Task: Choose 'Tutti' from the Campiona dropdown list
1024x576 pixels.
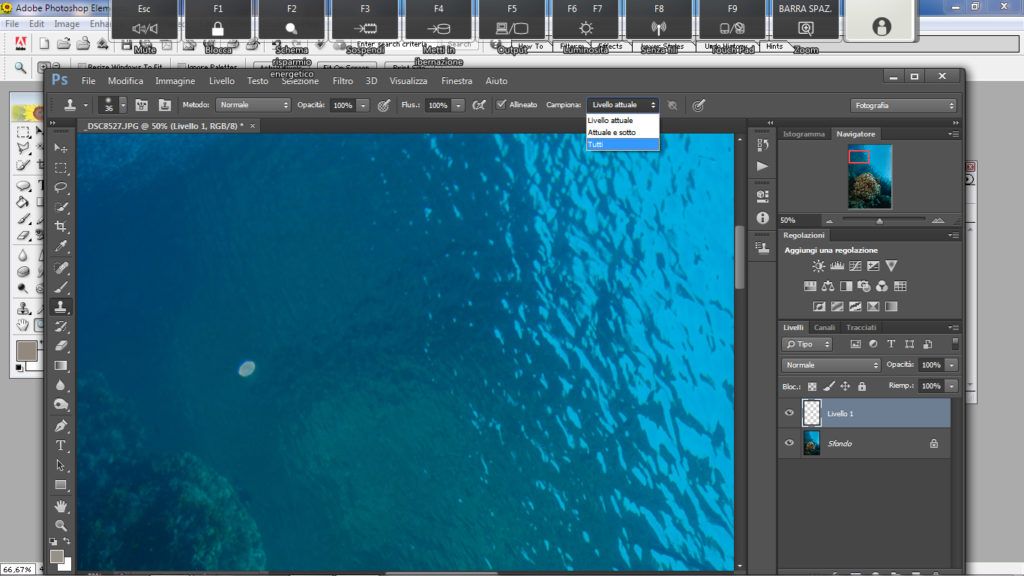Action: click(x=622, y=145)
